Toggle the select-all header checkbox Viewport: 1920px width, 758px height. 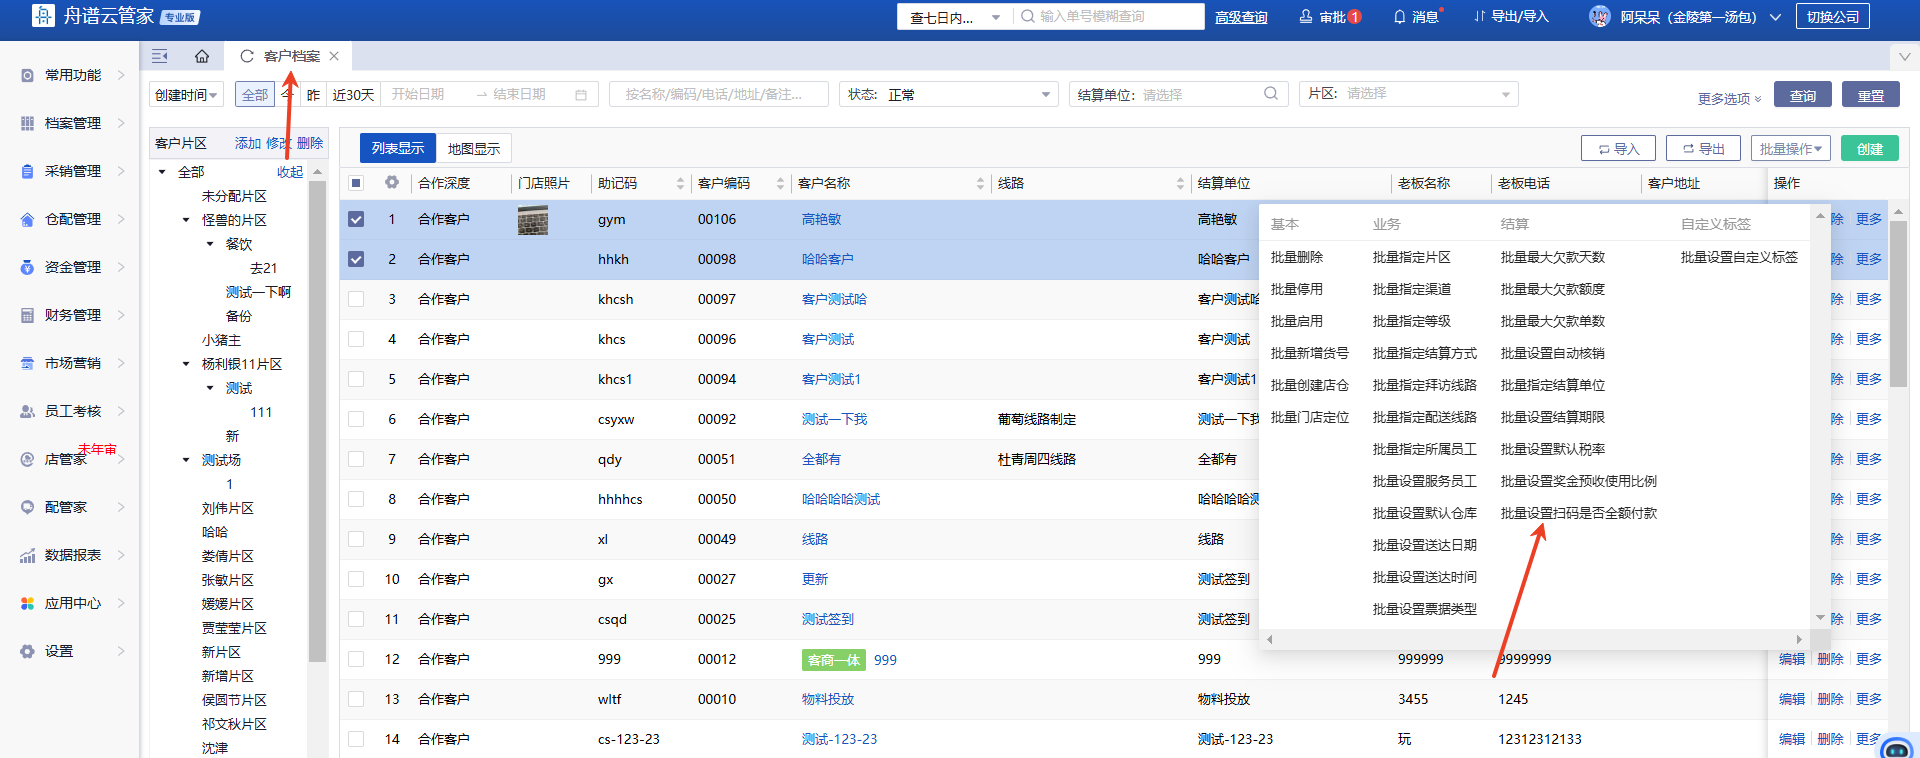(356, 183)
